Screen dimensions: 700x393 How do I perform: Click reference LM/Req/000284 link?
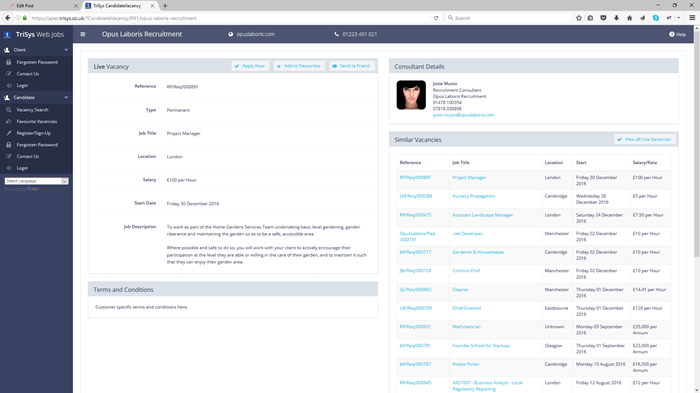(416, 196)
